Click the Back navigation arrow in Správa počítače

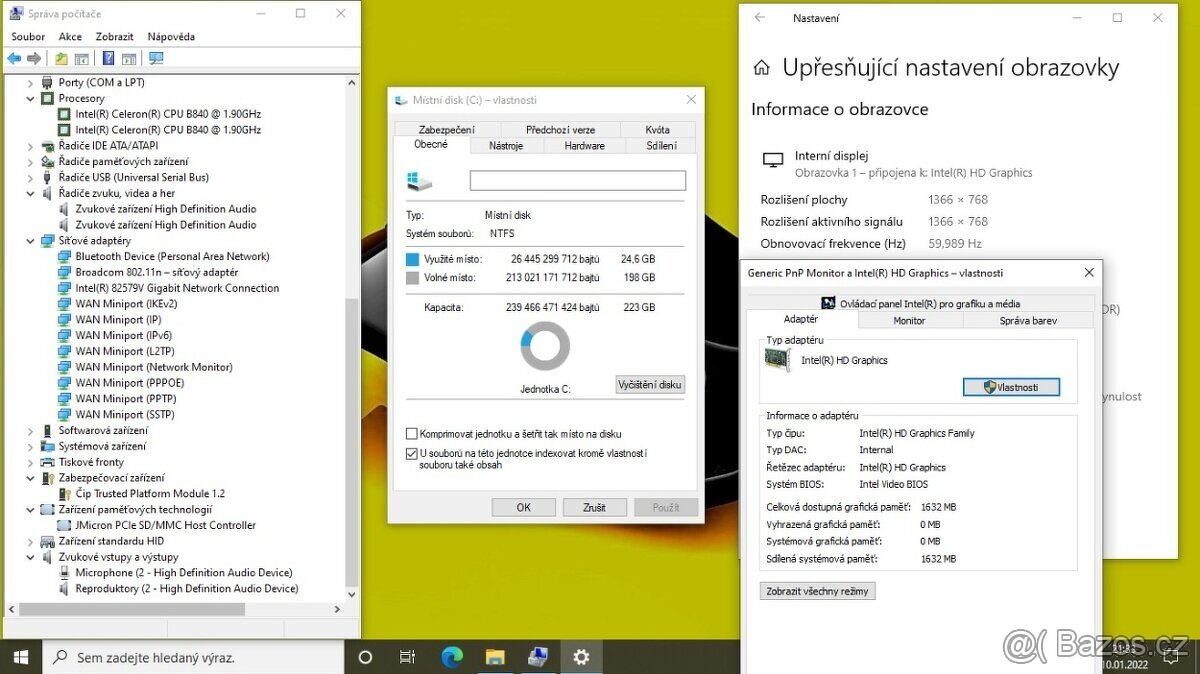click(13, 57)
